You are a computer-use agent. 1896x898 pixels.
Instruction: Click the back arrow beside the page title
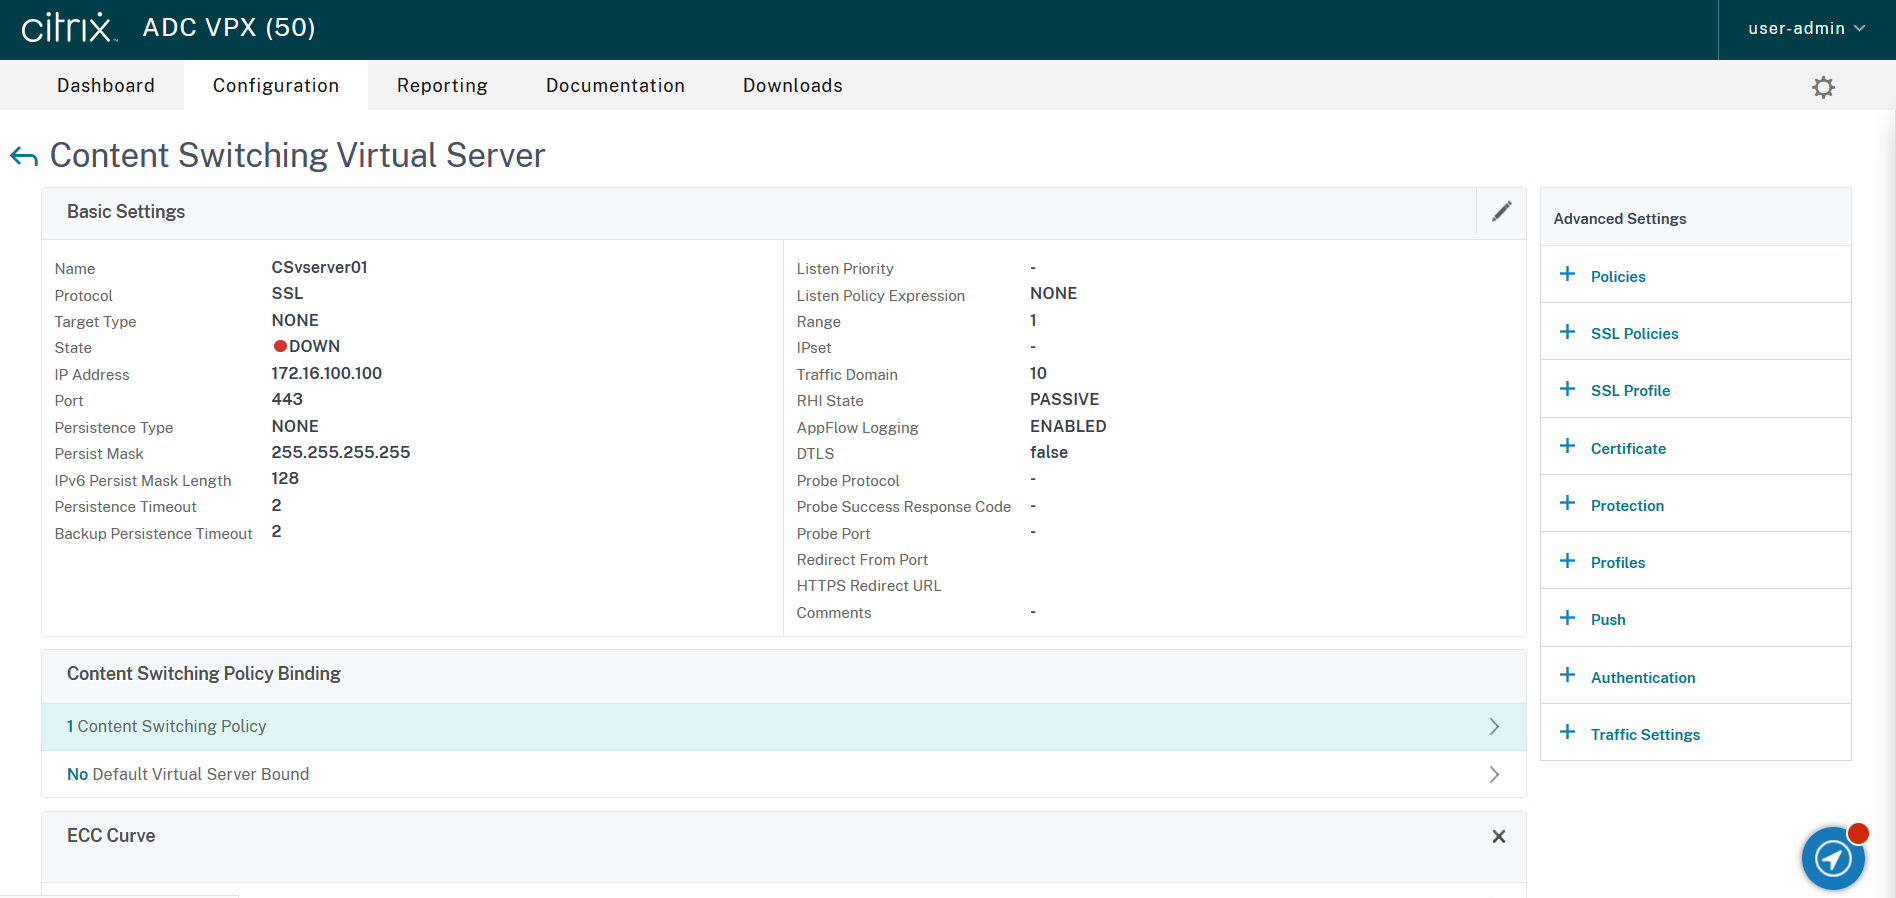click(24, 156)
